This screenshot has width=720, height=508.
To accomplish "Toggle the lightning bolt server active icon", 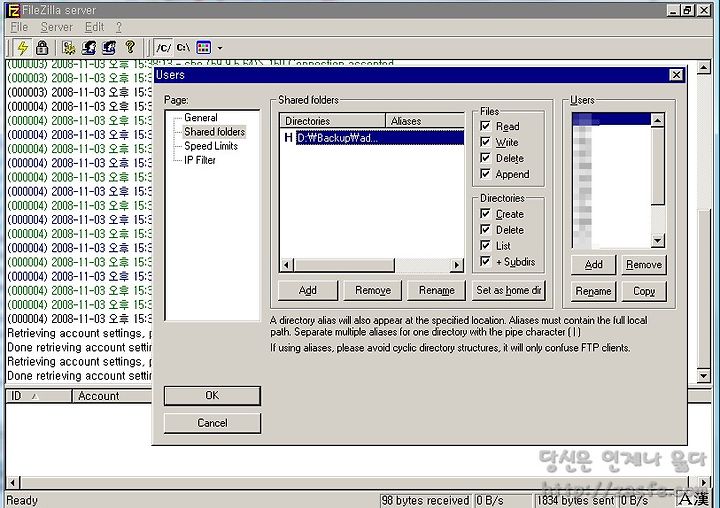I will [22, 47].
